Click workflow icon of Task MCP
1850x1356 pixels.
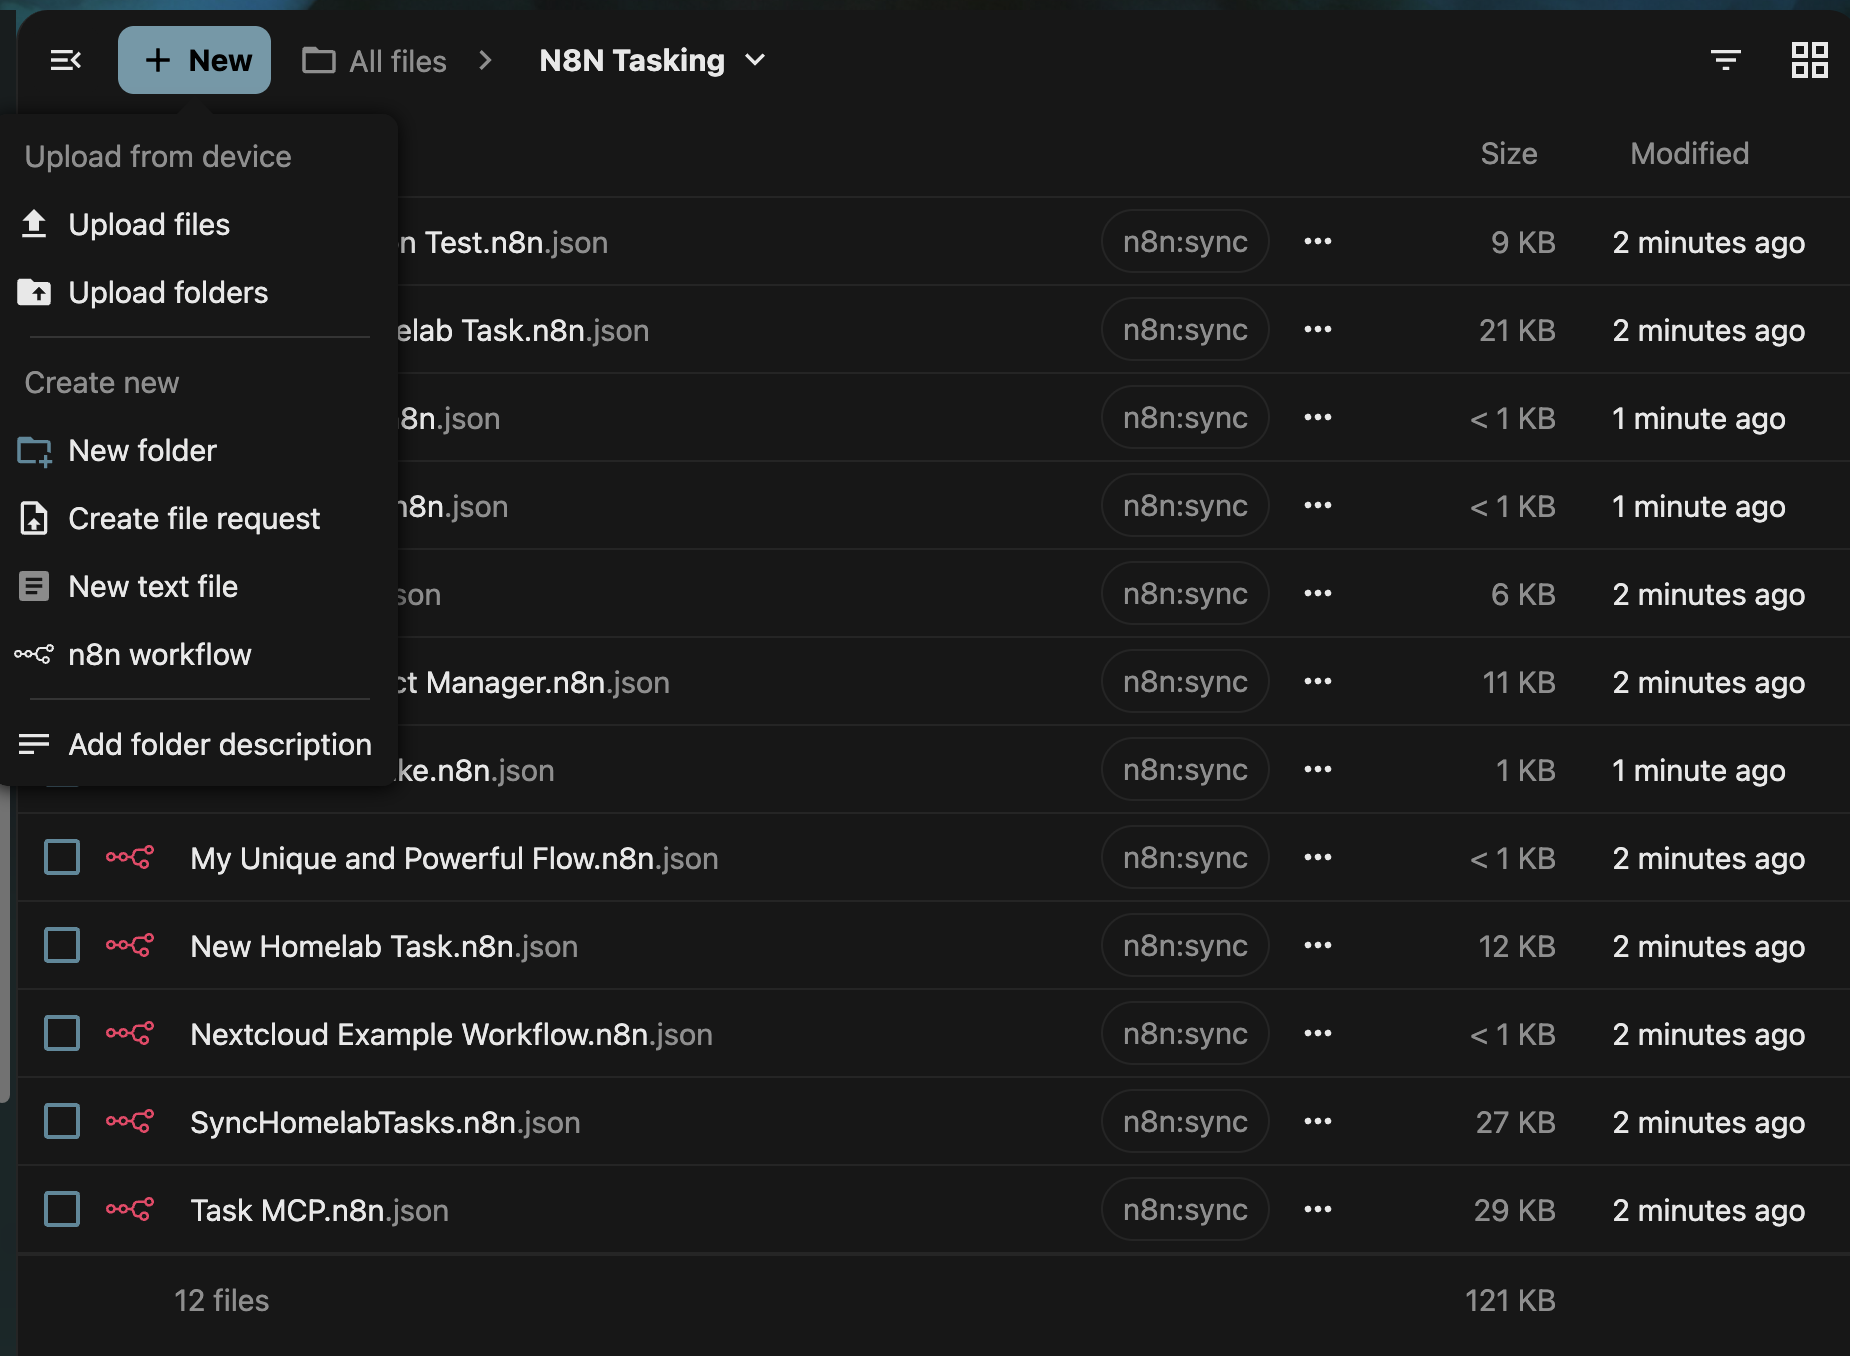(x=130, y=1209)
